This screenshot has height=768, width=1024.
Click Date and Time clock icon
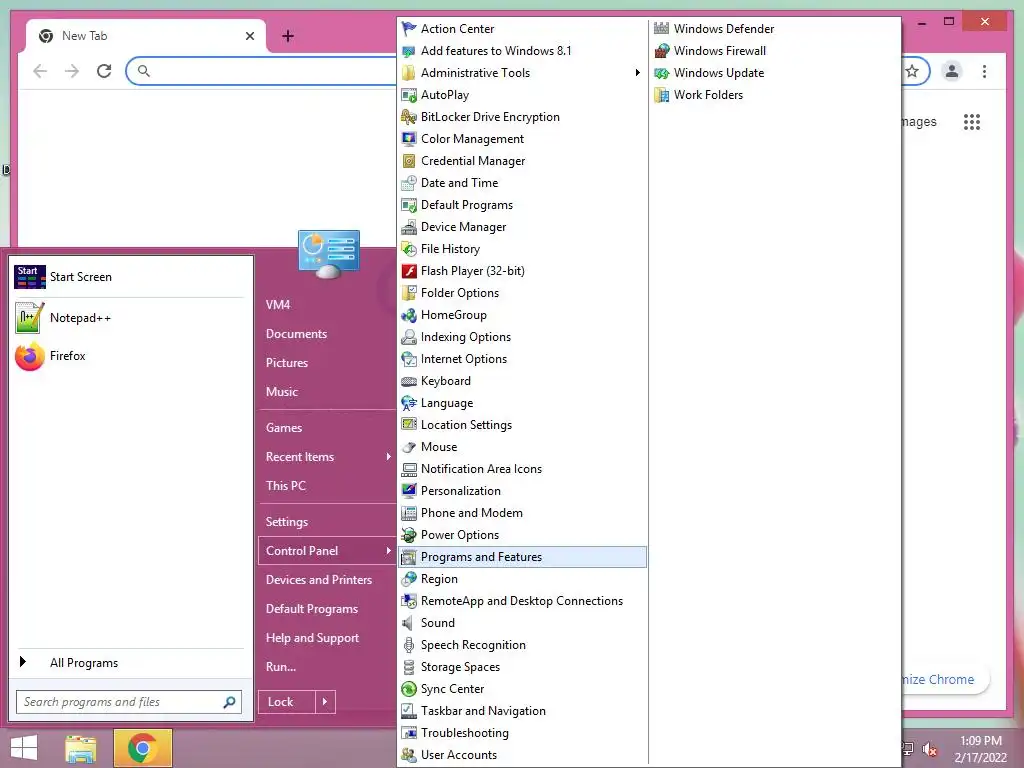pyautogui.click(x=409, y=183)
